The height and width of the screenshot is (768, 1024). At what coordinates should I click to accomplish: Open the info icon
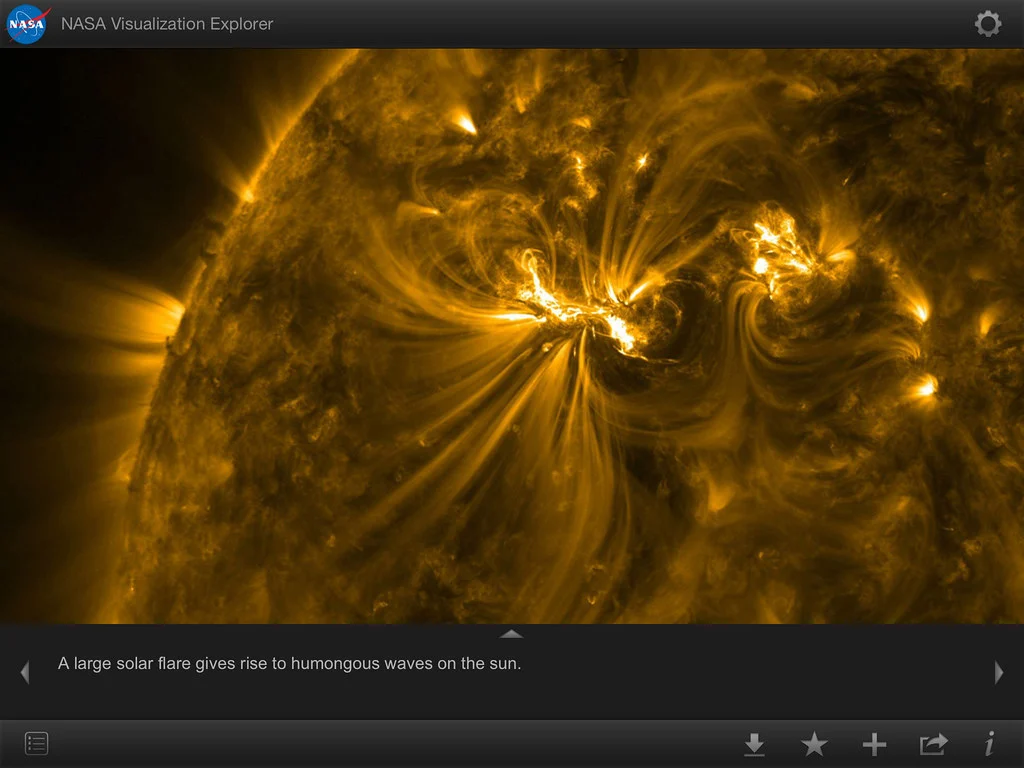pos(990,744)
